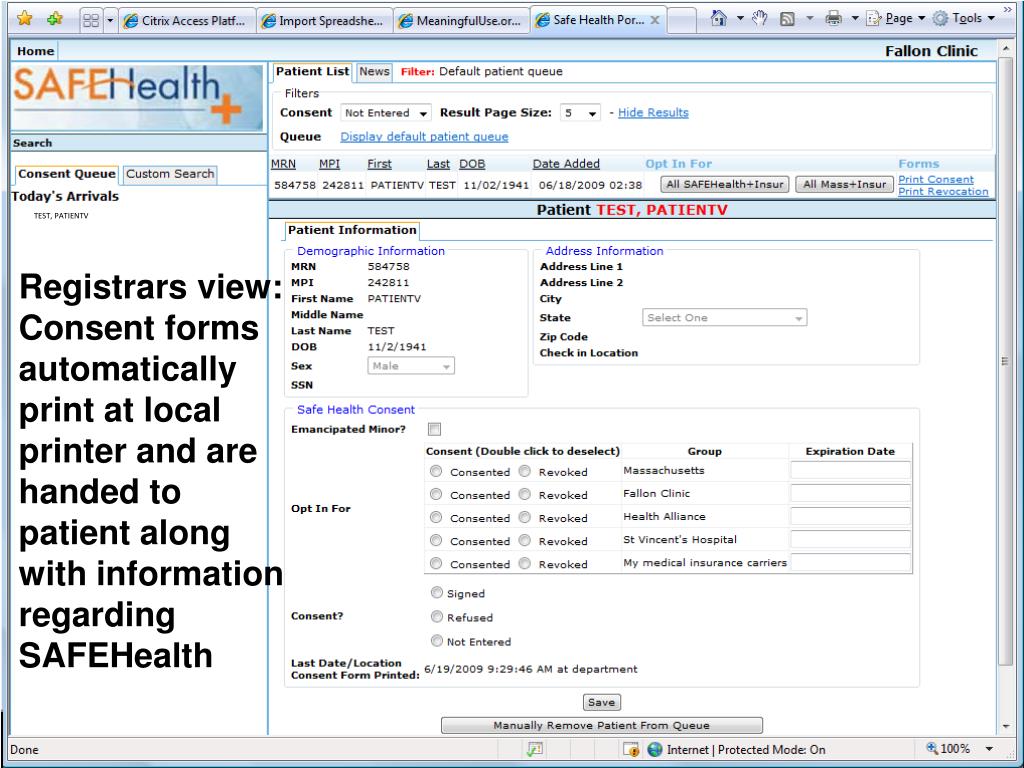Viewport: 1024px width, 768px height.
Task: Select Revoked for Massachusetts
Action: pyautogui.click(x=524, y=471)
